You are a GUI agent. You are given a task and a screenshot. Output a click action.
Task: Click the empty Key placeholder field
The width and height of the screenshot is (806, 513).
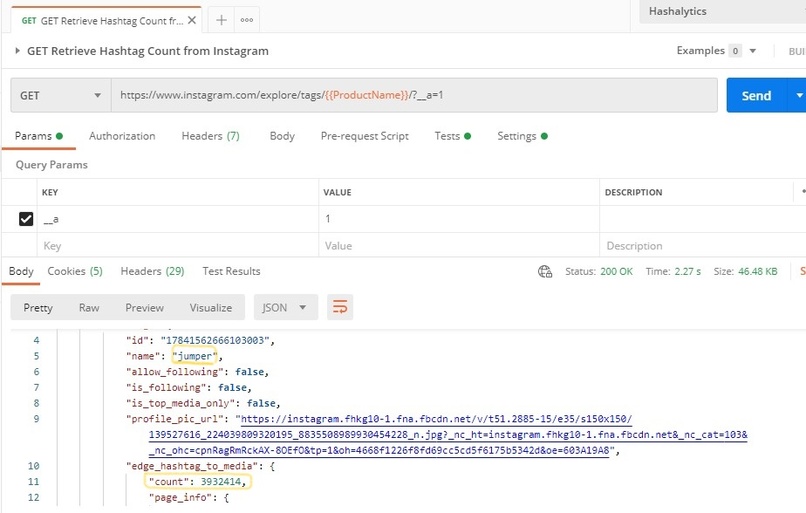[178, 246]
